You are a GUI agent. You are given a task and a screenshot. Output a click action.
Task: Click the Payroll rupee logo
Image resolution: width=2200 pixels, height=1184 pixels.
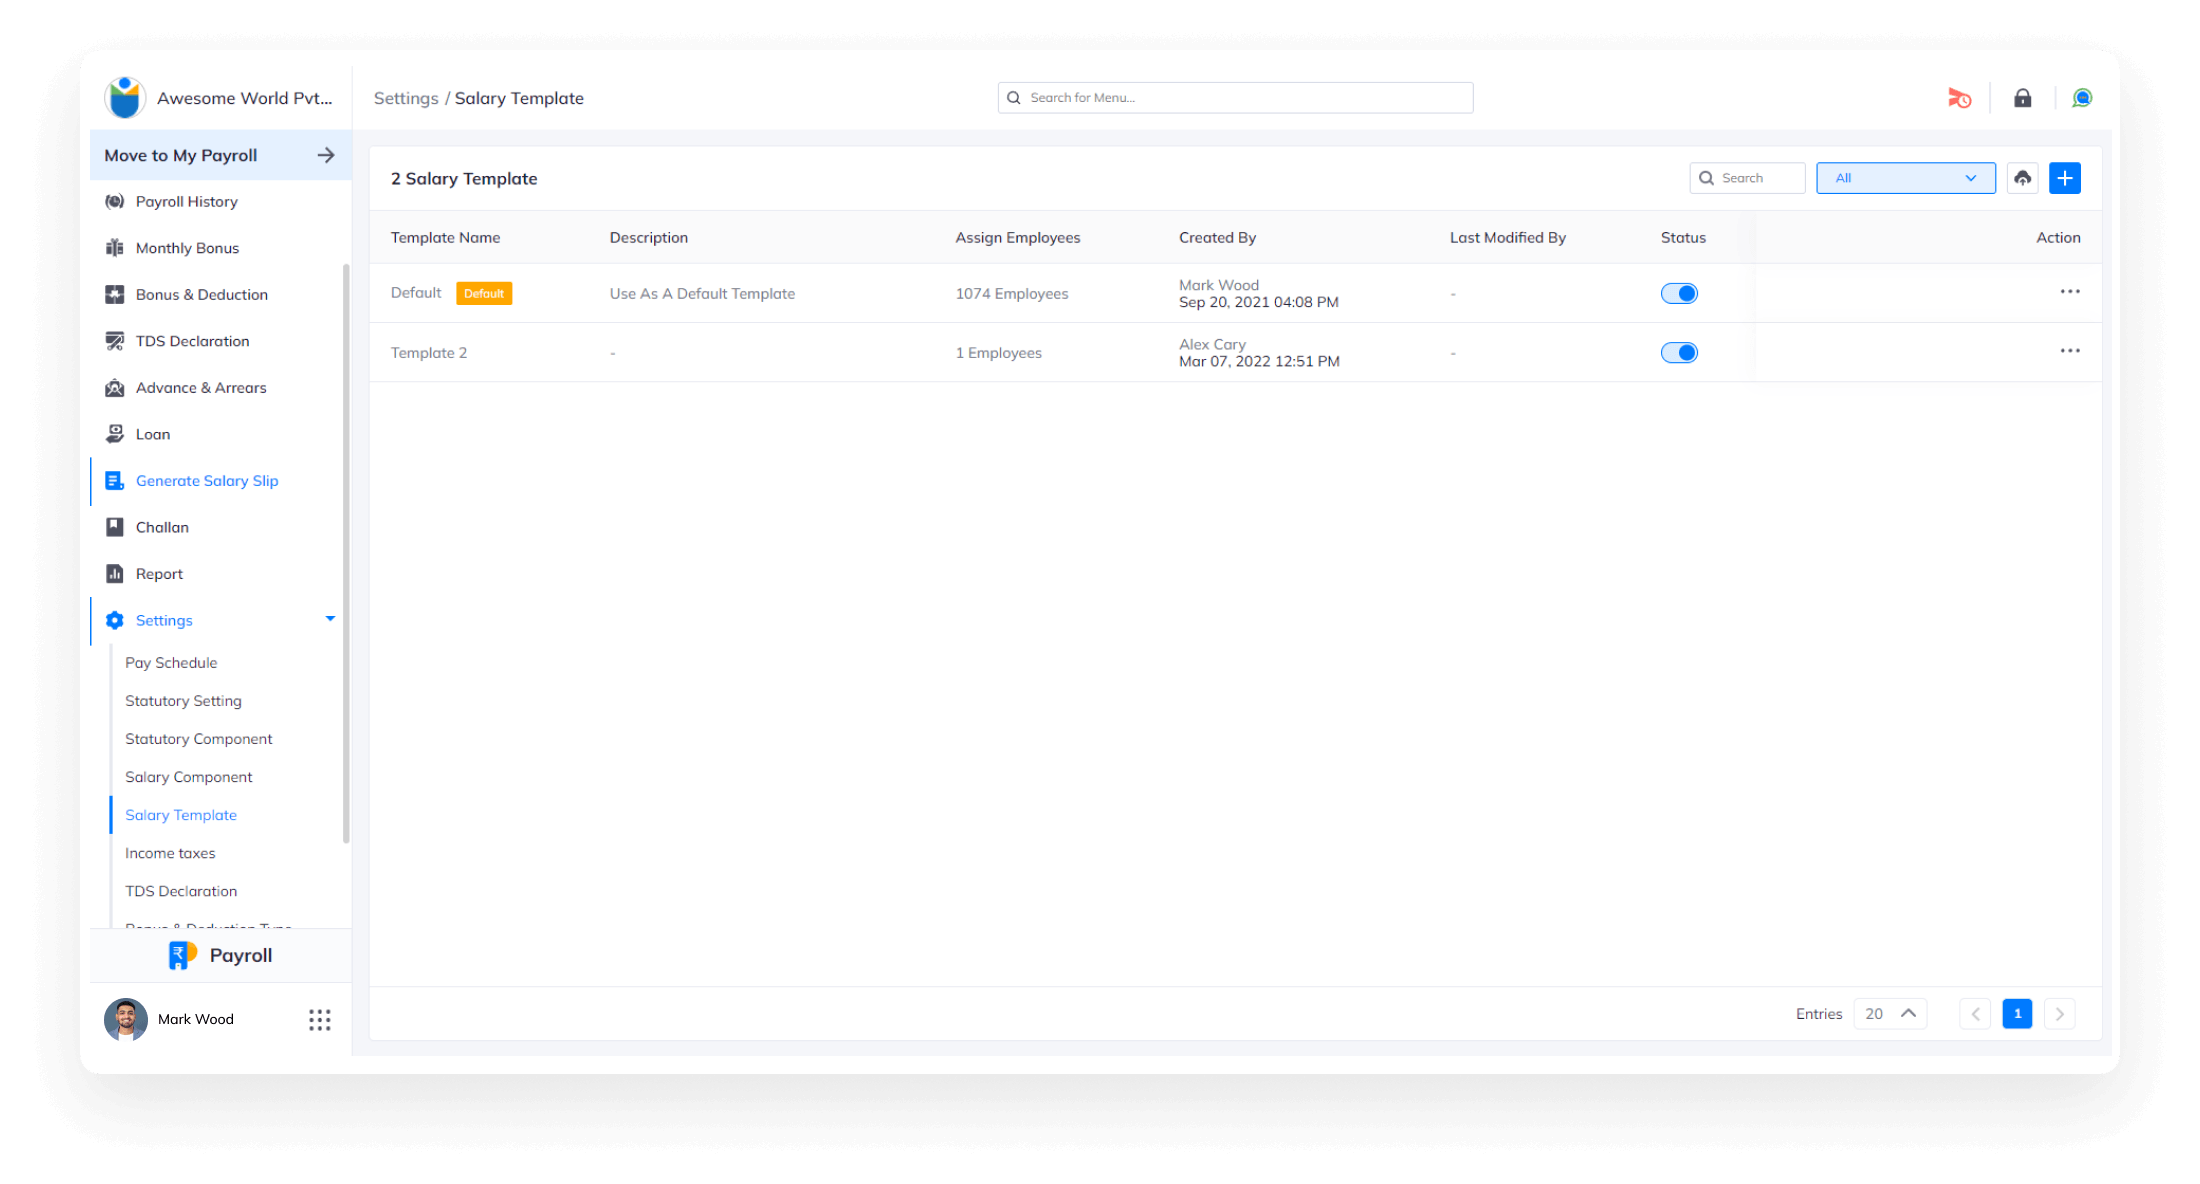(183, 955)
